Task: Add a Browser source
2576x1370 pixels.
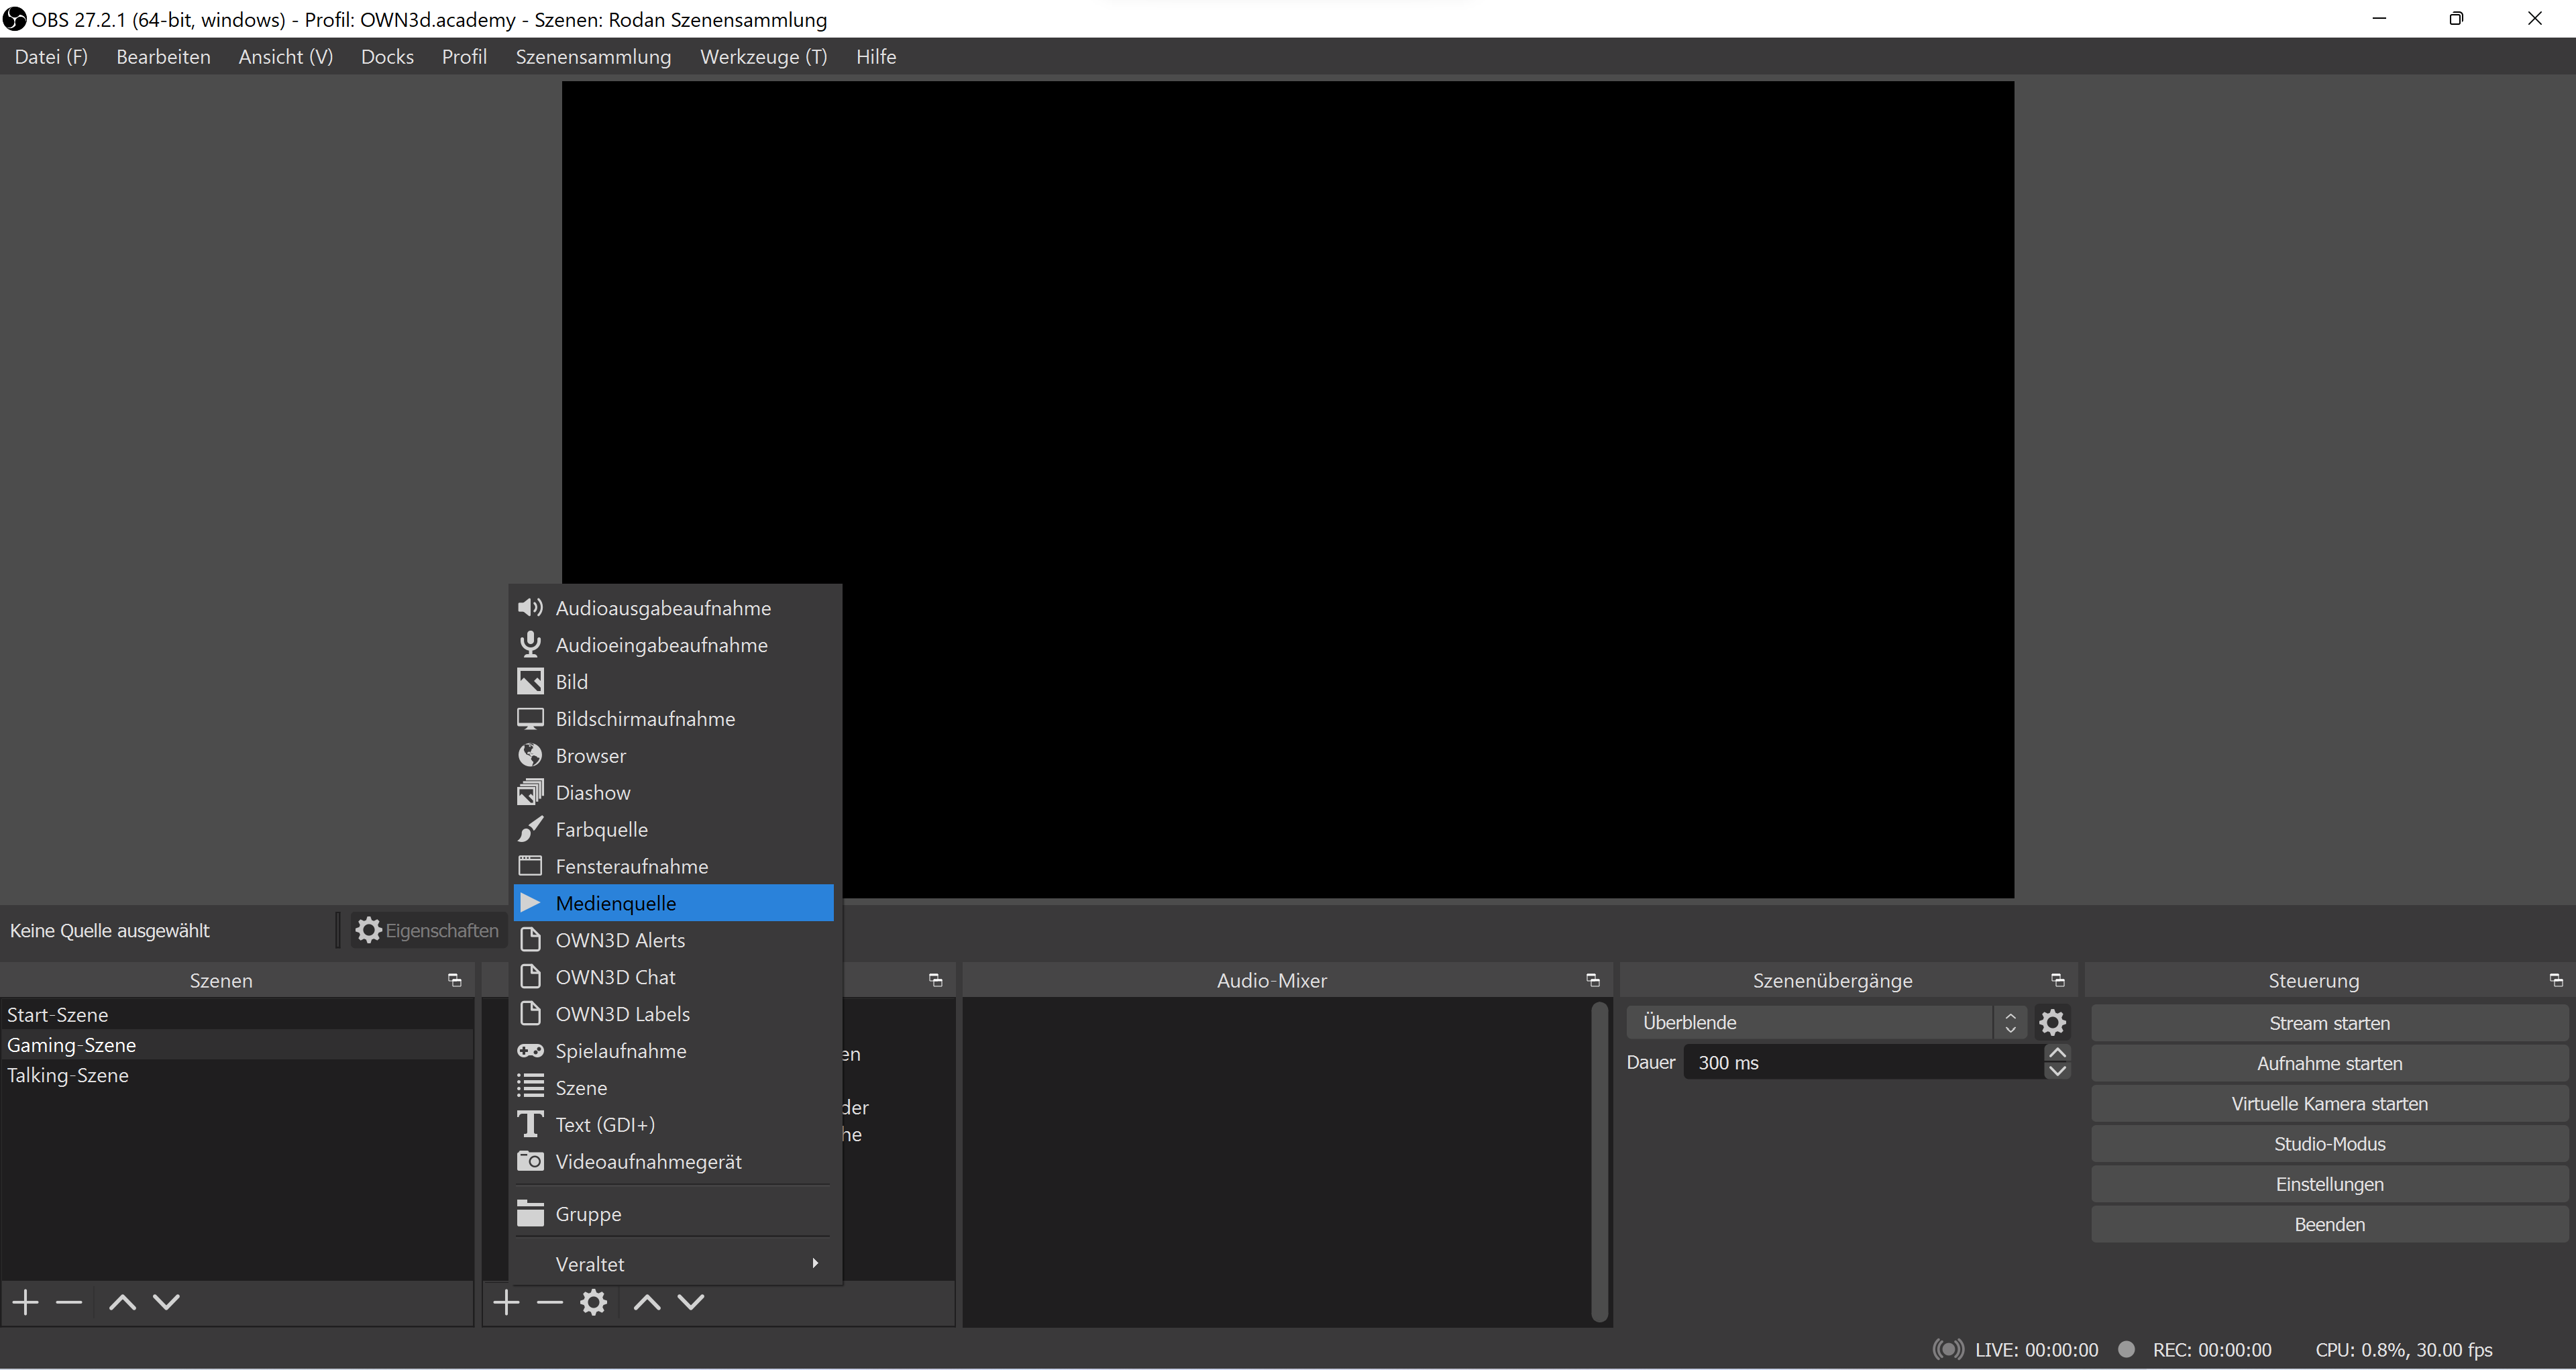Action: point(591,755)
